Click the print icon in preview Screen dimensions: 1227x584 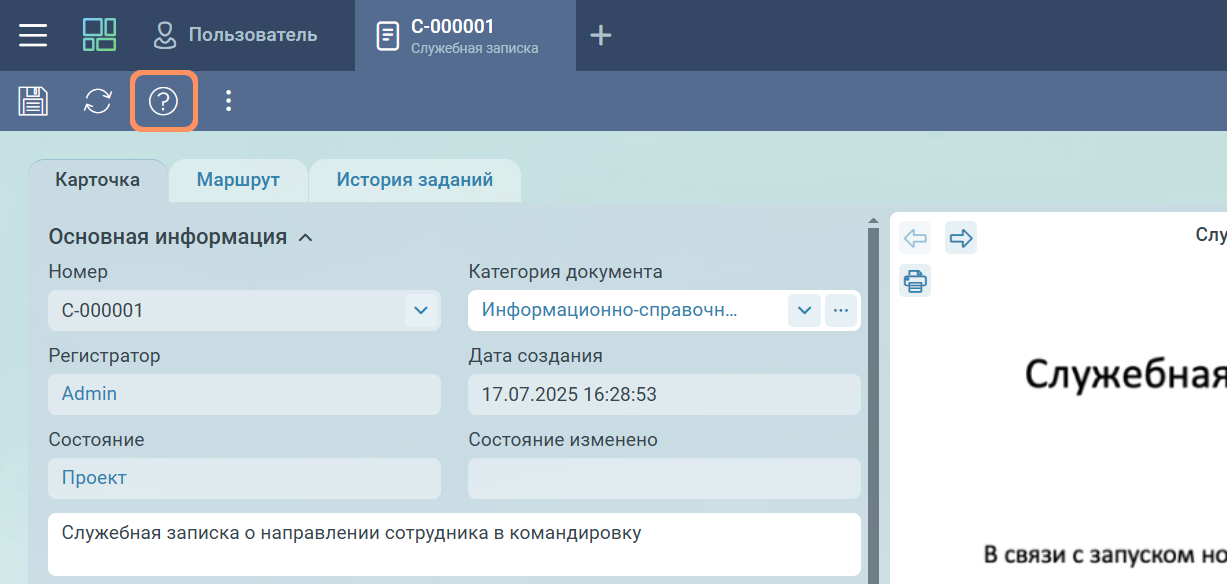[915, 281]
